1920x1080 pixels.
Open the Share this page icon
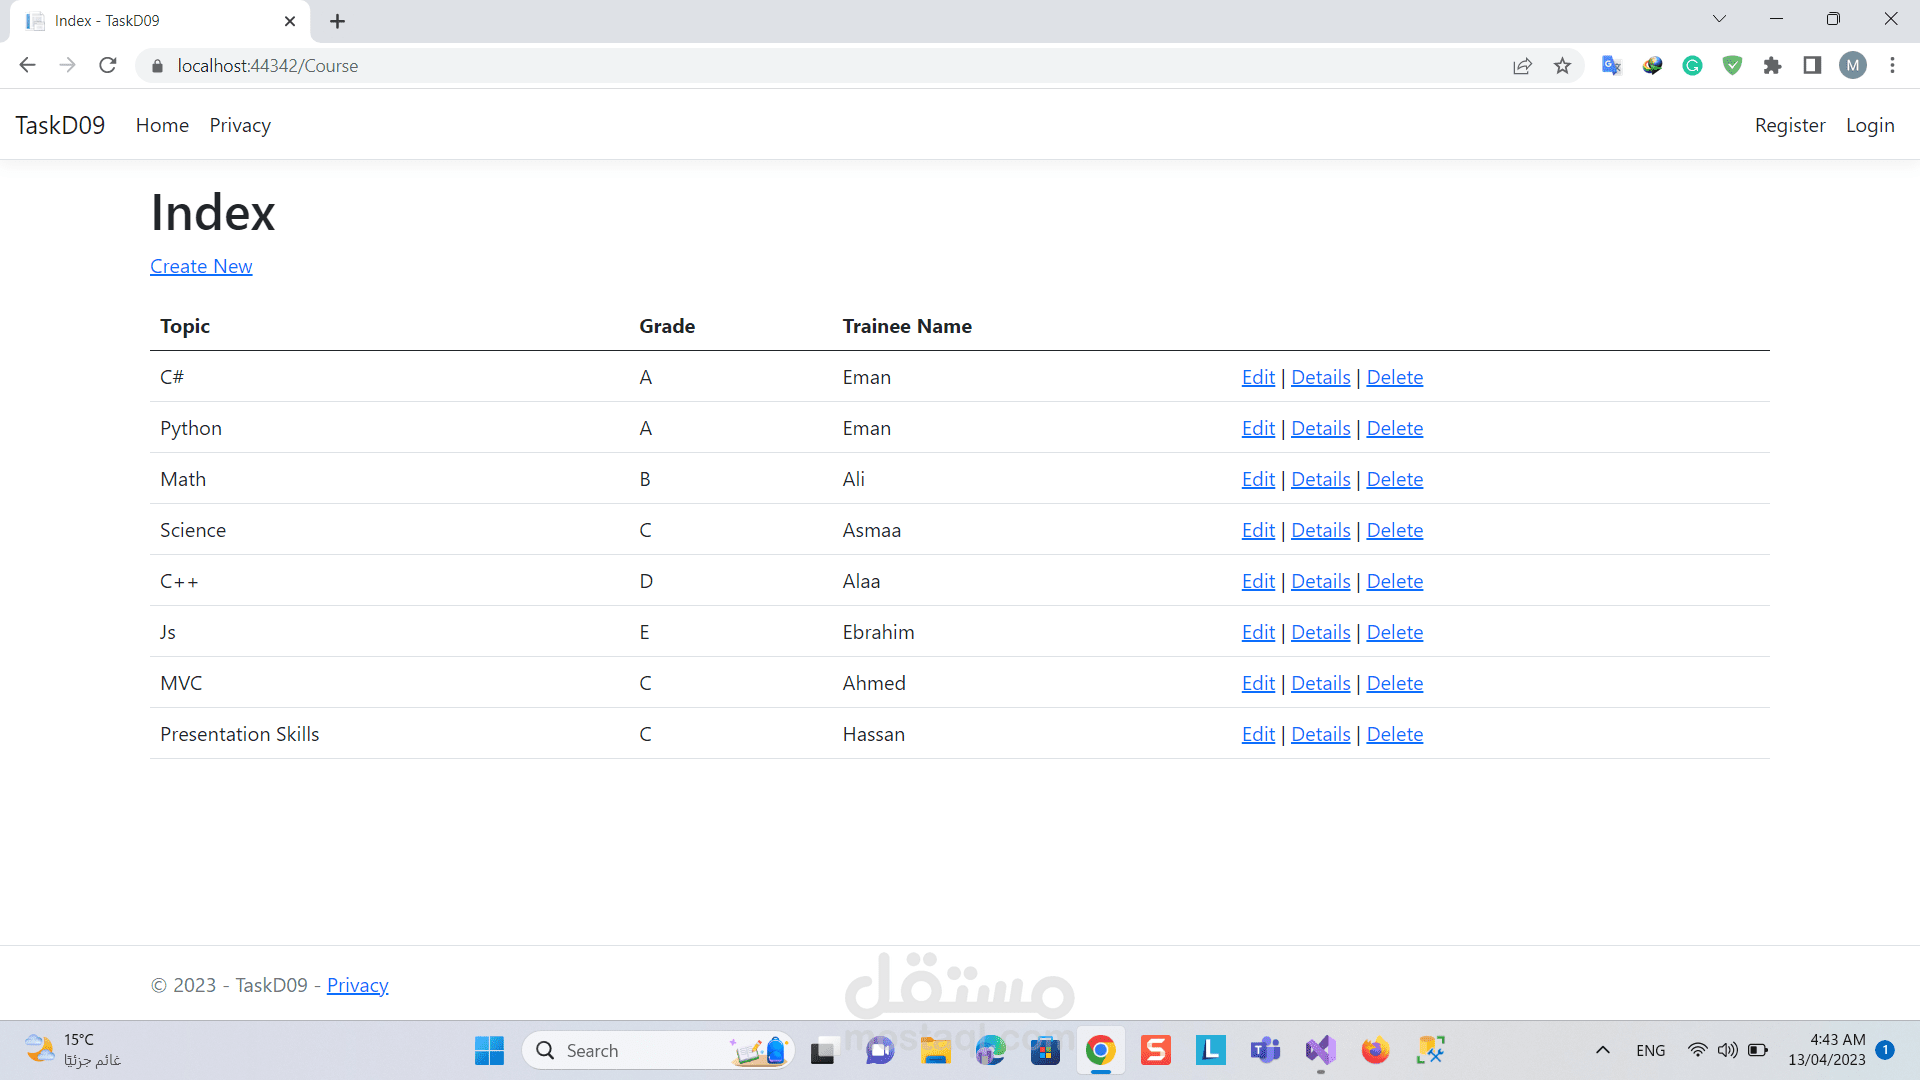1522,66
